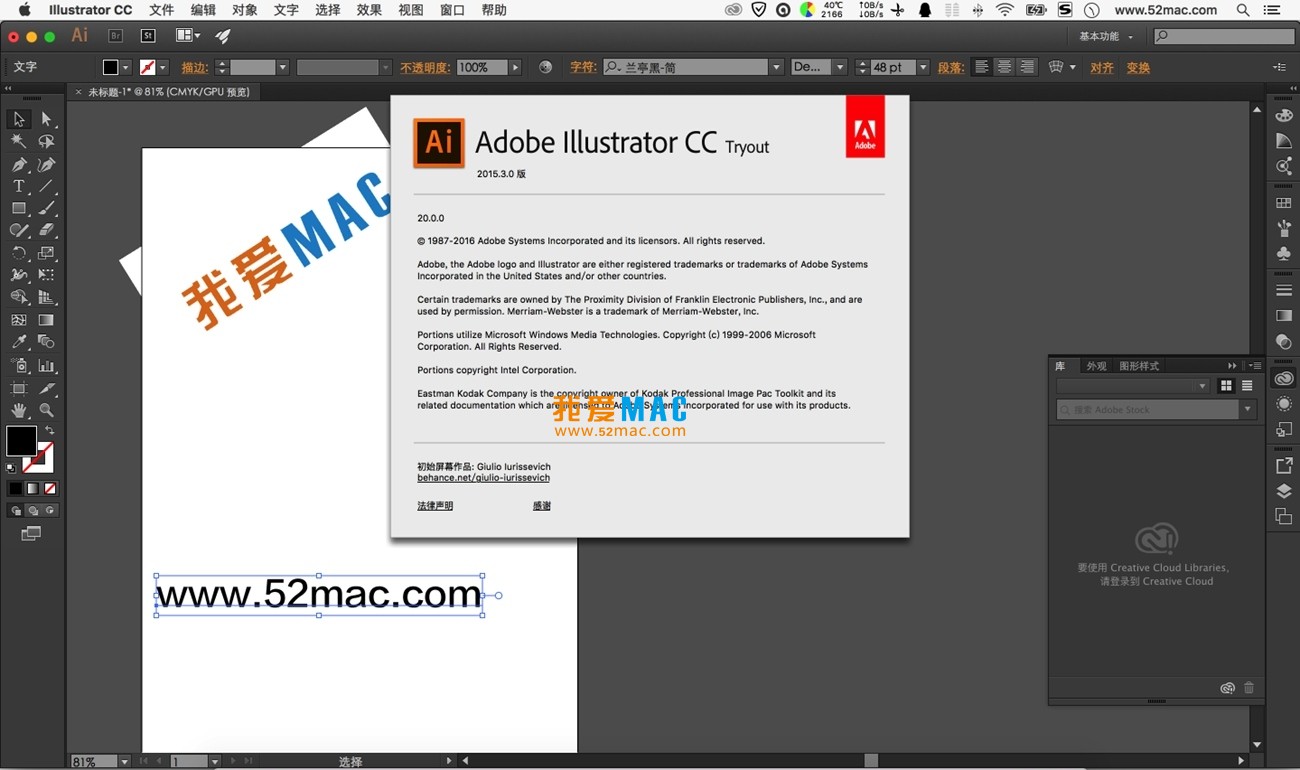Open the font style De... dropdown
The image size is (1300, 770).
click(x=839, y=67)
